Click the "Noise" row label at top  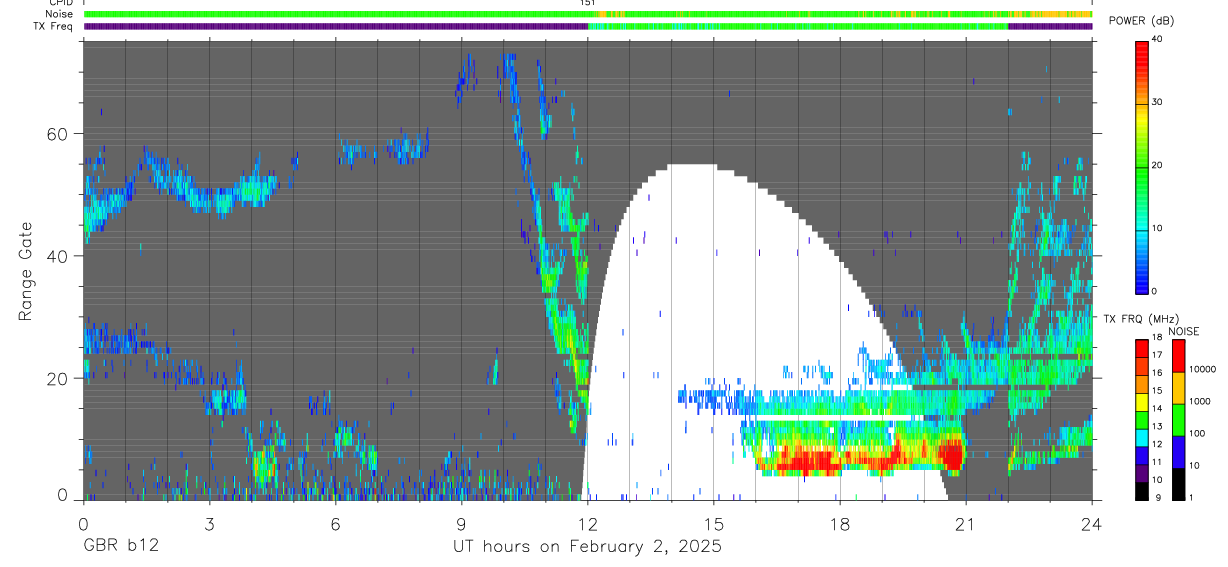59,14
